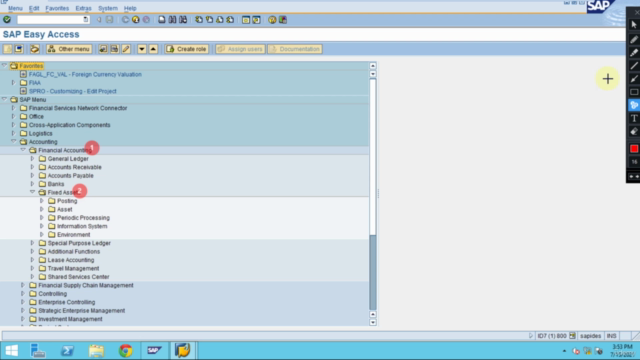Click the scroll down arrow of tree panel
640x360 pixels.
pos(373,322)
